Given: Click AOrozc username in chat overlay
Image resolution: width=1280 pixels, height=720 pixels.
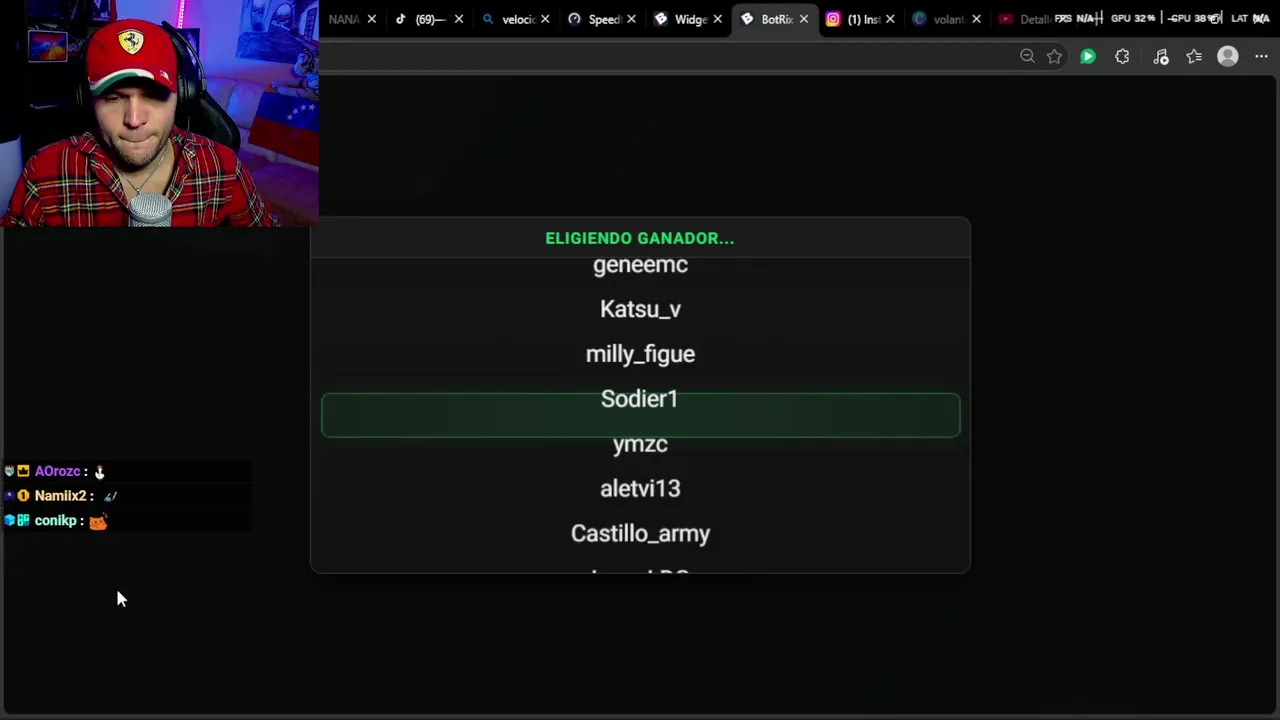Looking at the screenshot, I should (x=57, y=471).
